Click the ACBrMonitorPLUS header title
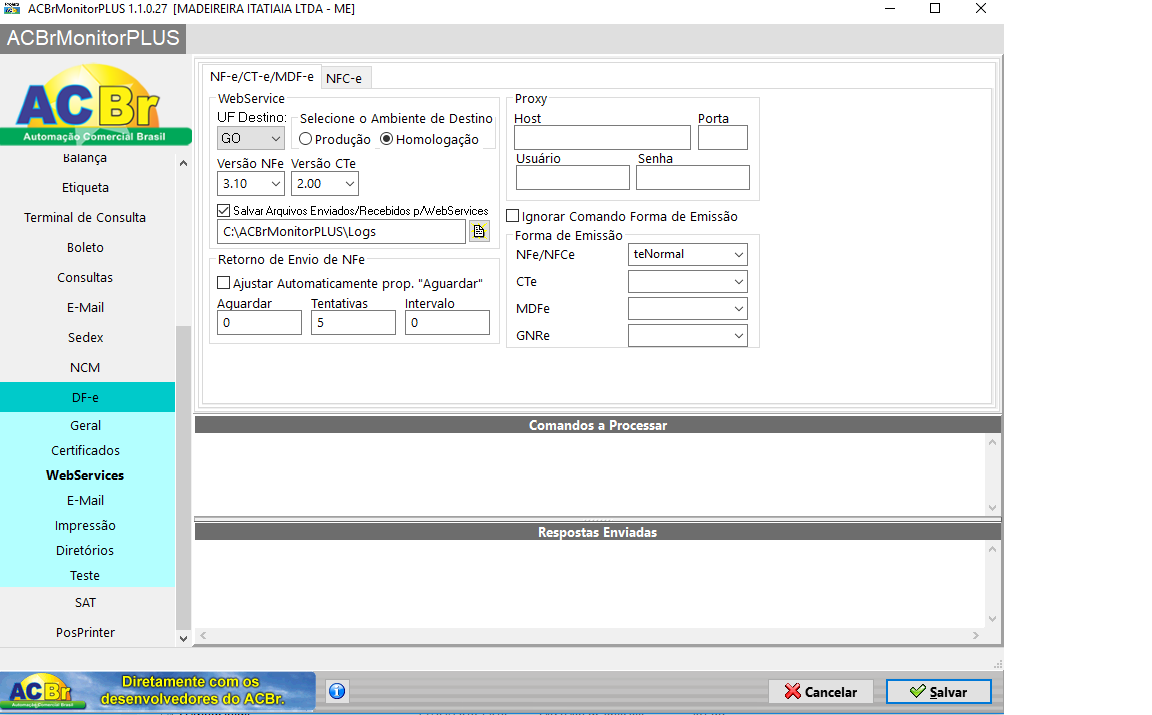 click(93, 38)
